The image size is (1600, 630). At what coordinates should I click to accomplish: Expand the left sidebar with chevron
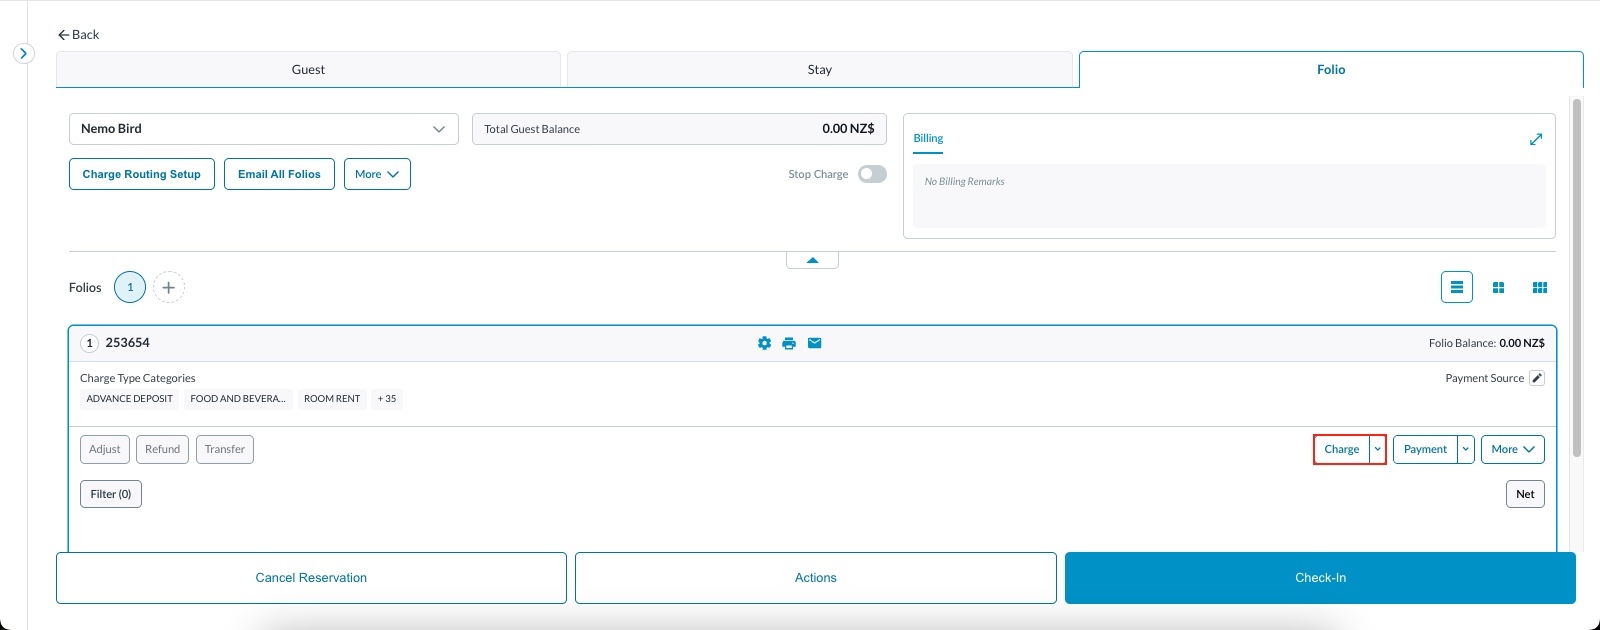point(24,53)
